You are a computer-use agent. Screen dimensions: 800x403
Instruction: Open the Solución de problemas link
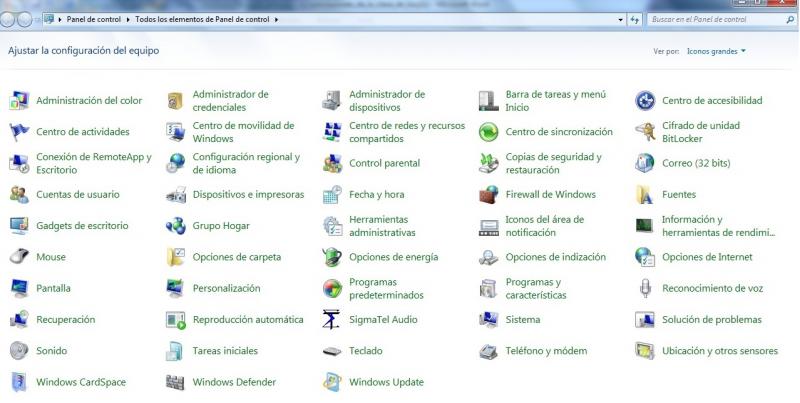(712, 320)
